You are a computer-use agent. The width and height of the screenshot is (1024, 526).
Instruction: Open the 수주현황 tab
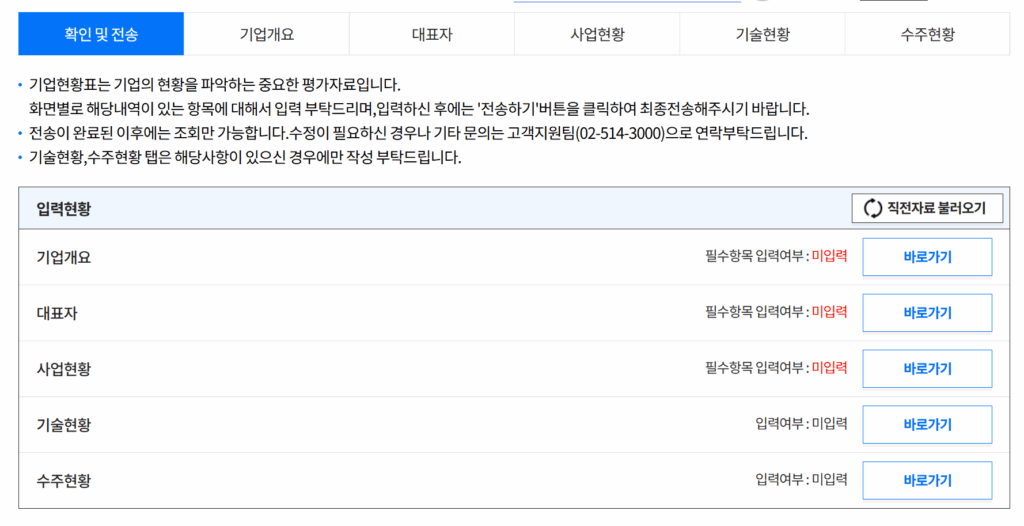pos(927,34)
